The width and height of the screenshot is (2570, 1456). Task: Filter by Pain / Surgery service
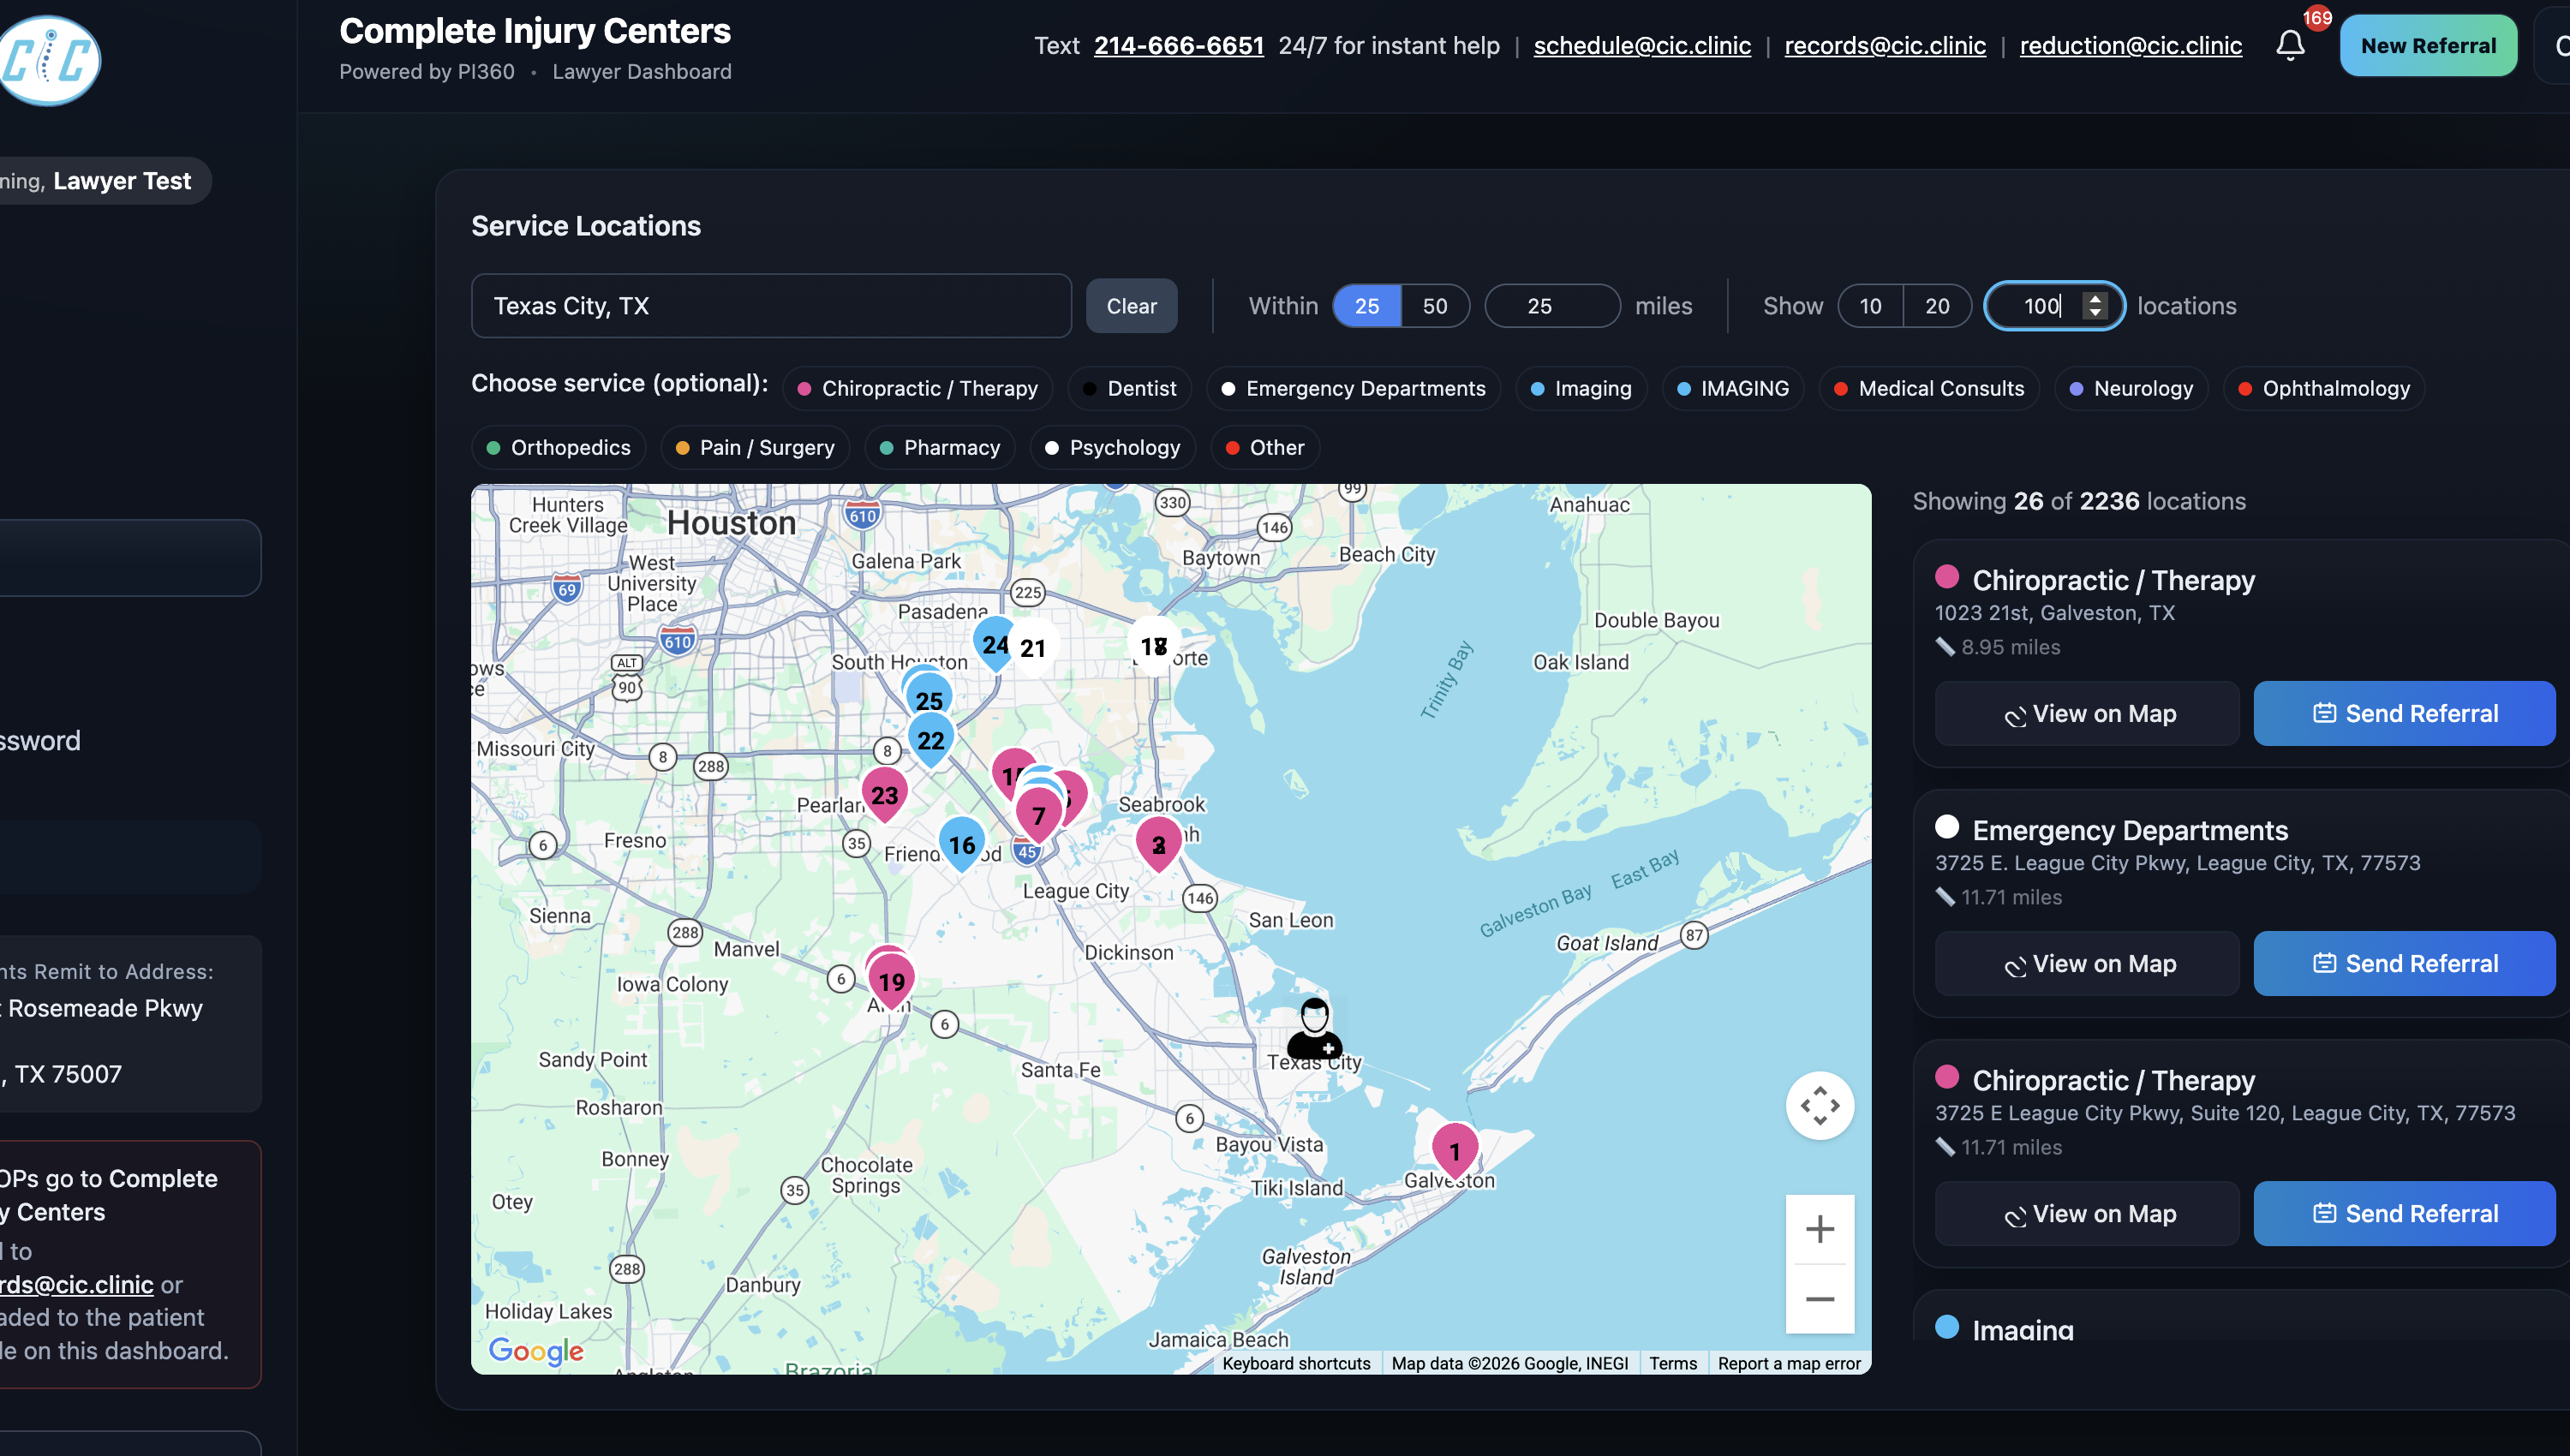[755, 447]
